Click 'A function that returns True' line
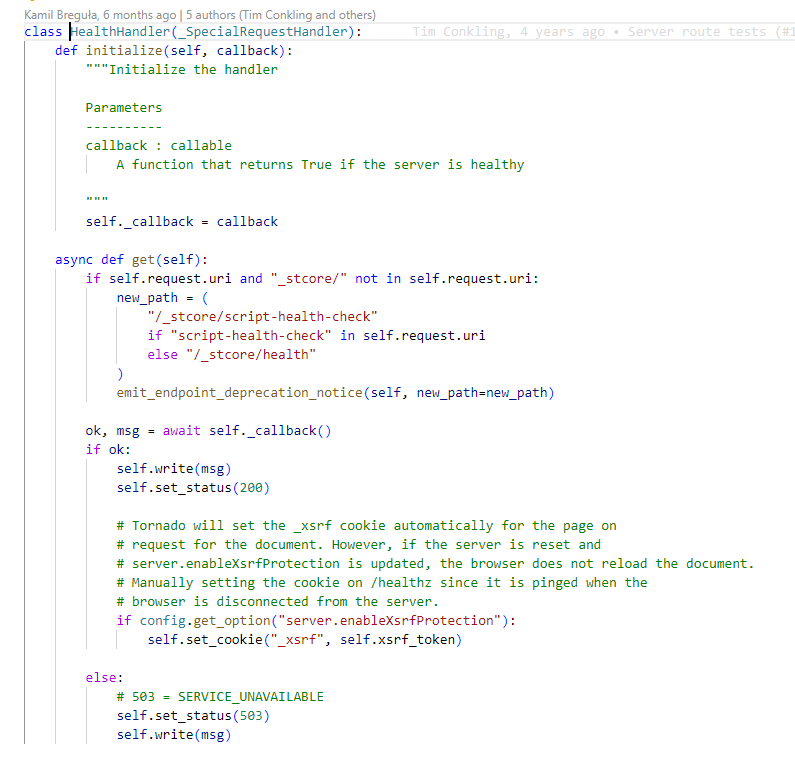795x768 pixels. (x=320, y=165)
